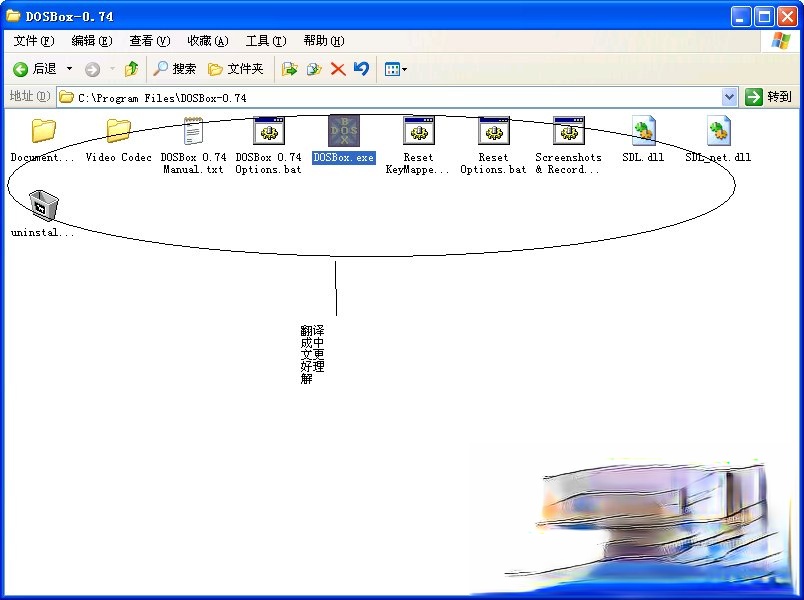Open the Back history dropdown arrow
804x600 pixels.
(x=69, y=69)
